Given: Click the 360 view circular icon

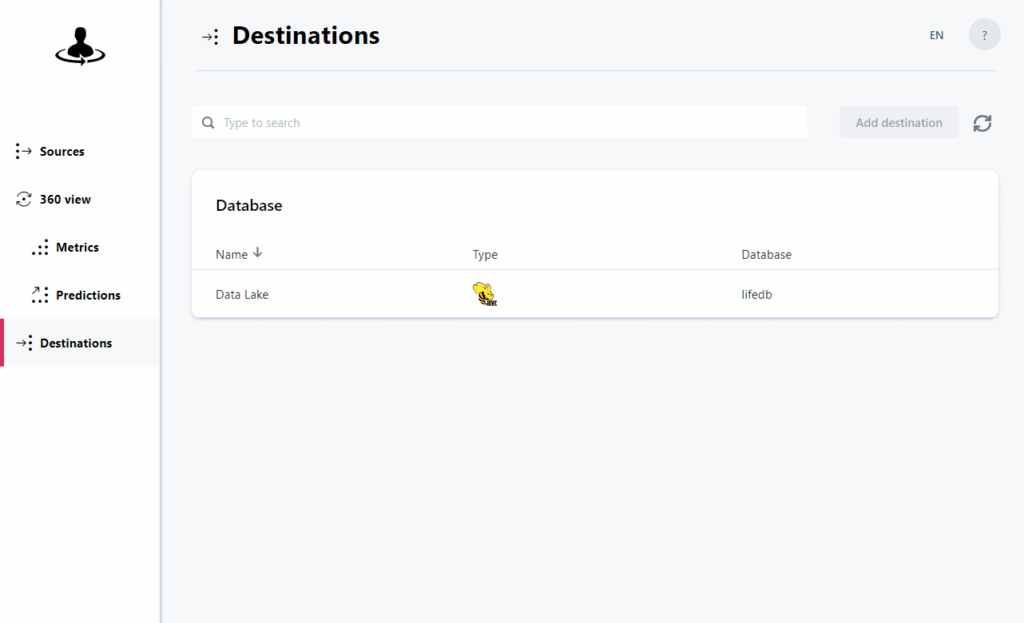Looking at the screenshot, I should point(24,199).
